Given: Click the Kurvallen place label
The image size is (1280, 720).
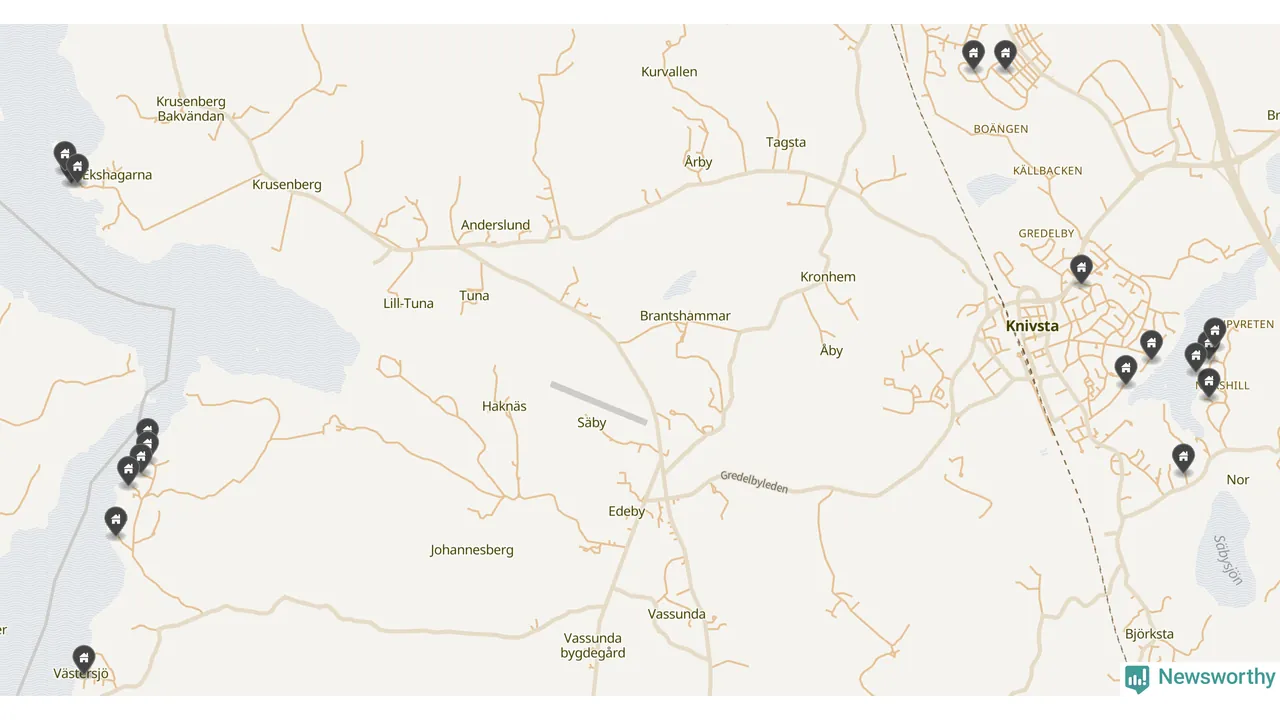Looking at the screenshot, I should tap(669, 72).
